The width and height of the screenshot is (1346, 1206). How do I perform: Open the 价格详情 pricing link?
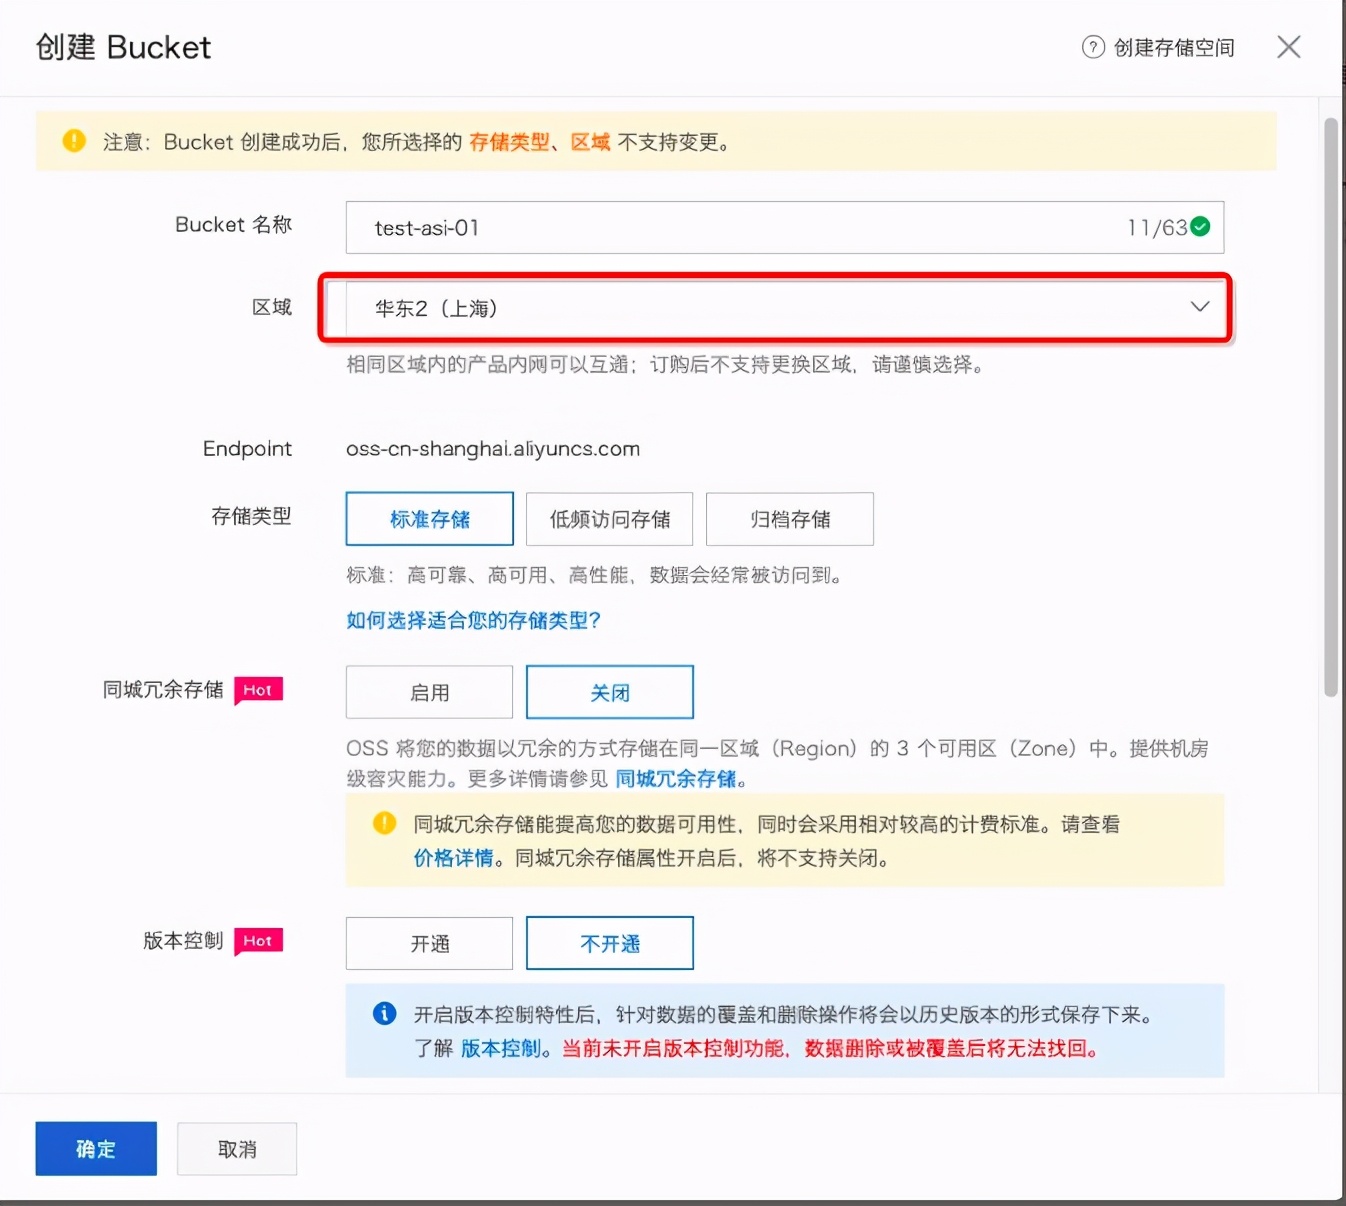pyautogui.click(x=453, y=858)
